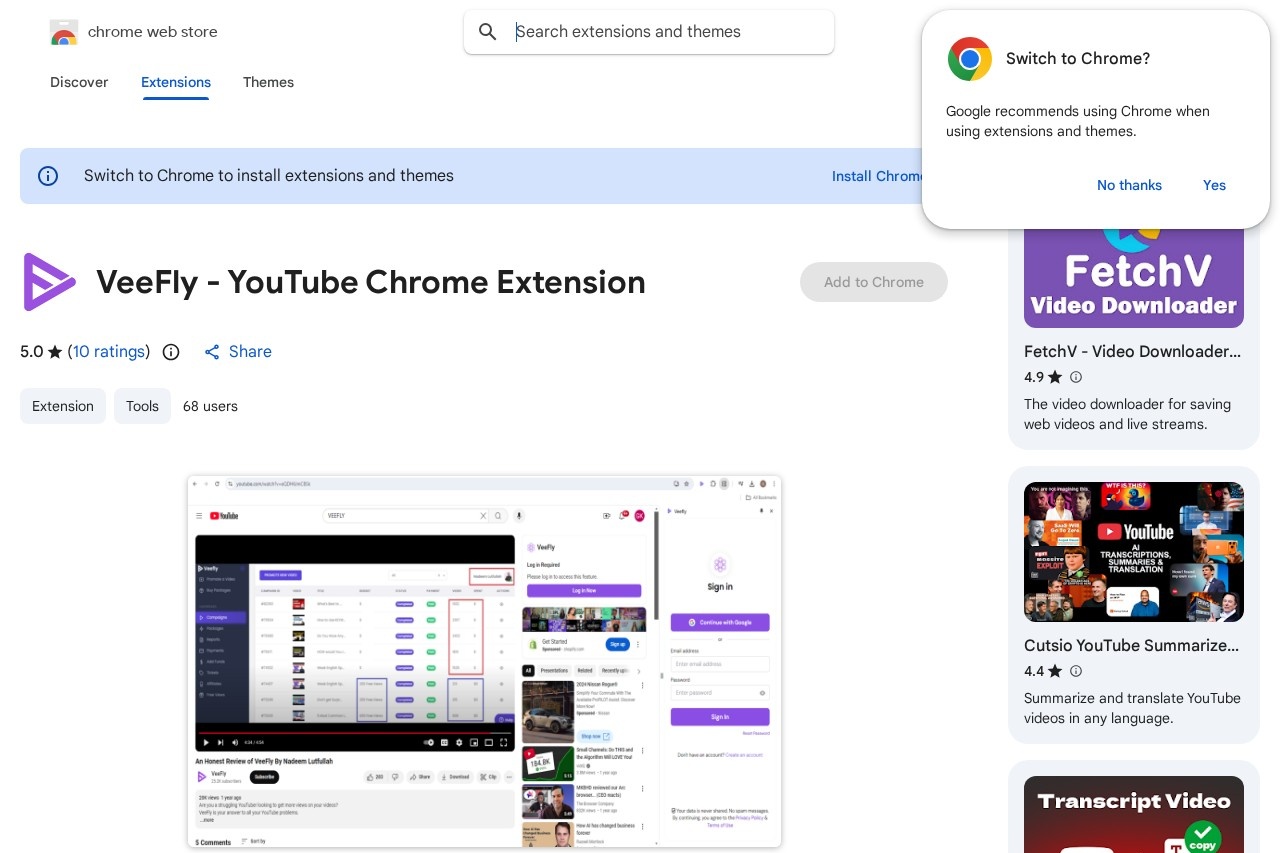This screenshot has width=1280, height=853.
Task: Select the Tools category chip
Action: pos(142,406)
